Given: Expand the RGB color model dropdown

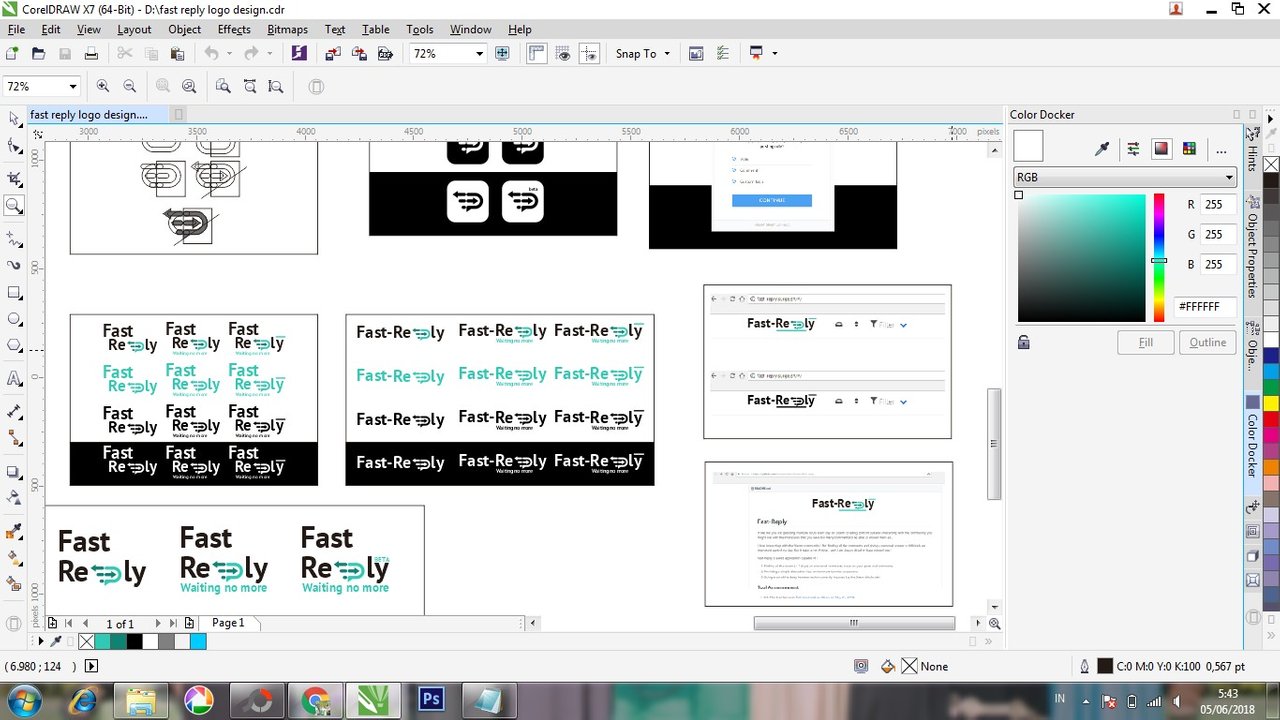Looking at the screenshot, I should coord(1124,177).
